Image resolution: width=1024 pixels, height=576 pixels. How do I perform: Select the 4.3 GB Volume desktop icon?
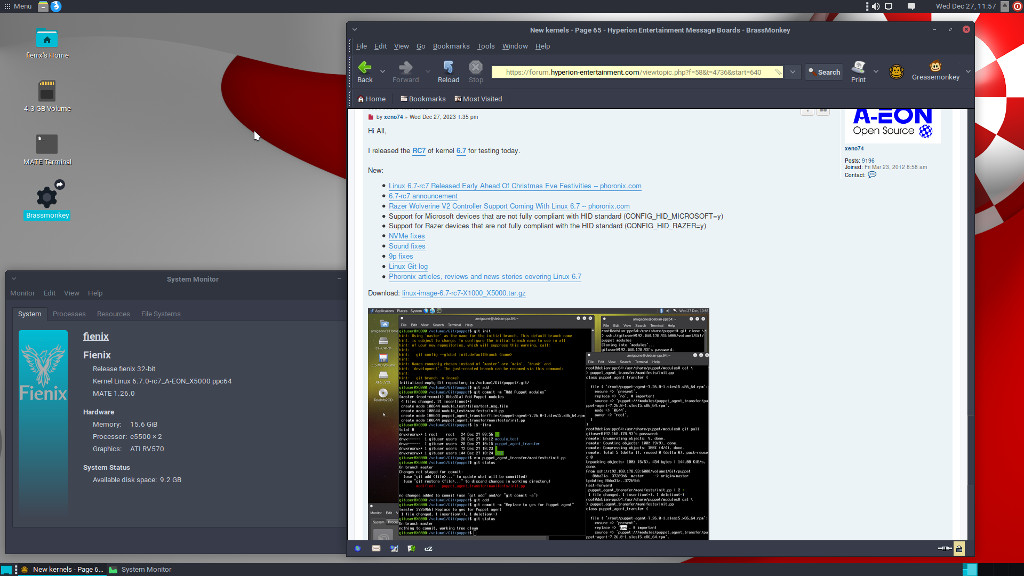(47, 96)
